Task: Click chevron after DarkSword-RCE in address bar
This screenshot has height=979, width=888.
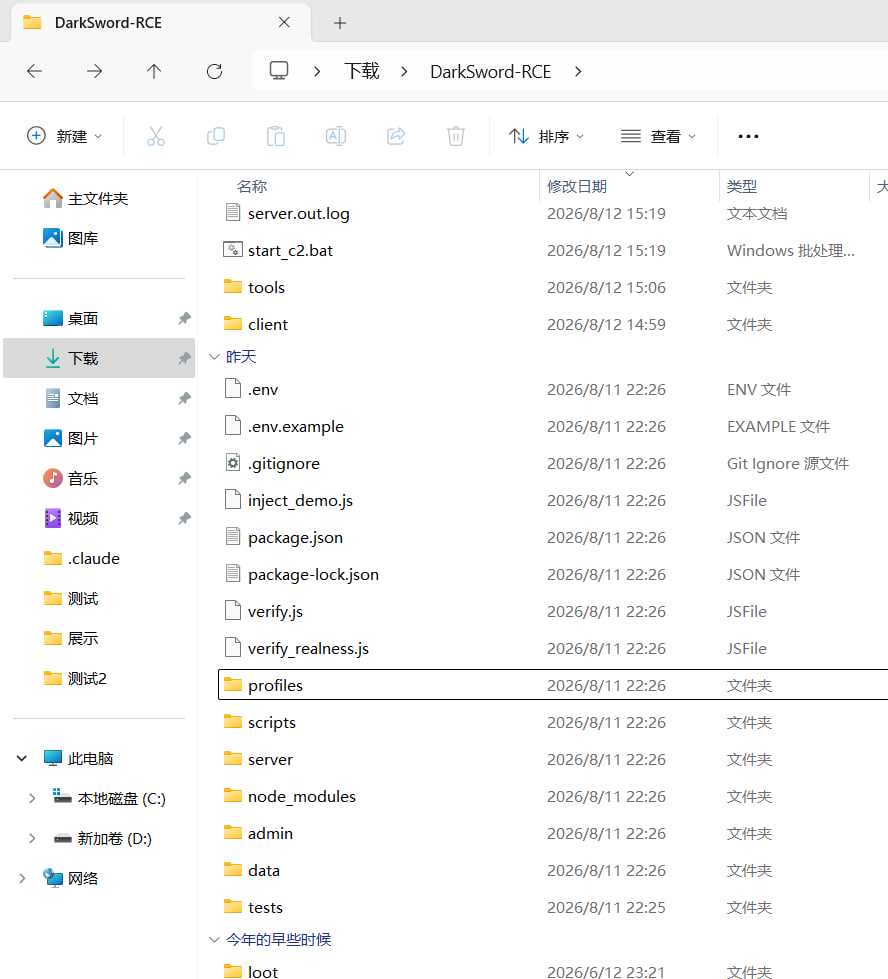Action: coord(578,72)
